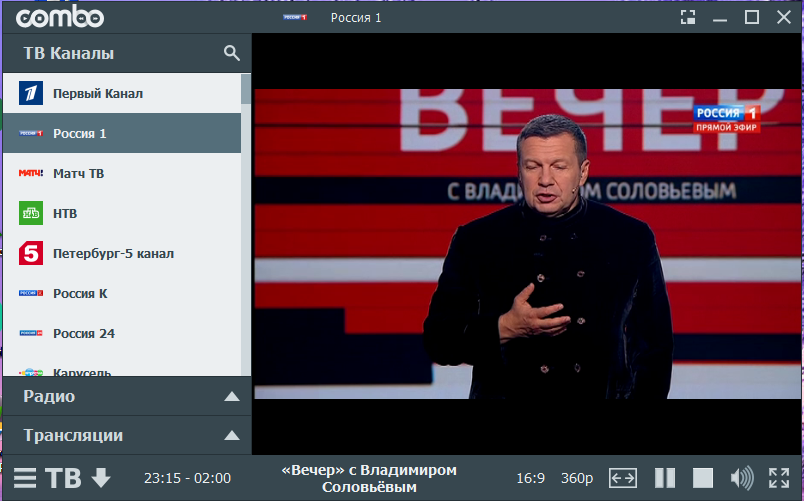The height and width of the screenshot is (501, 804).
Task: Toggle the fit-width stretch icon
Action: coord(623,478)
